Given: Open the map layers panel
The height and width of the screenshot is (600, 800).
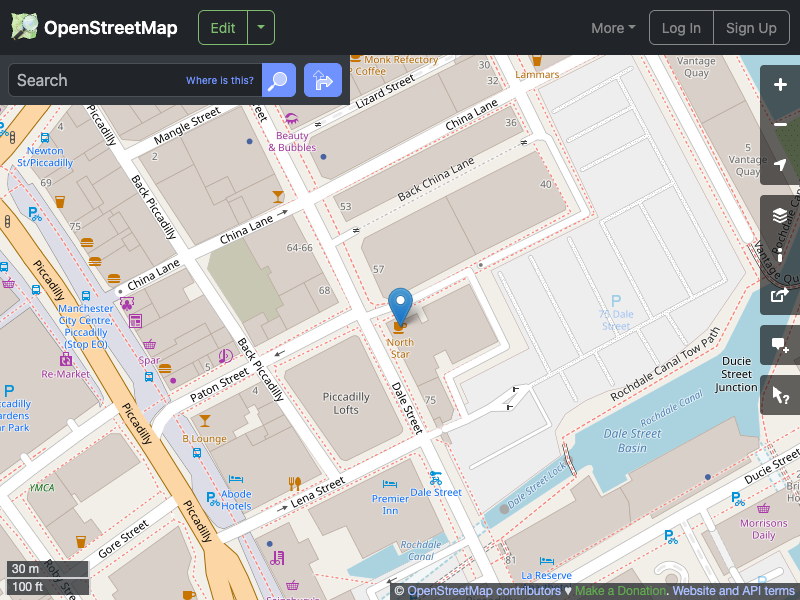Looking at the screenshot, I should (x=780, y=215).
